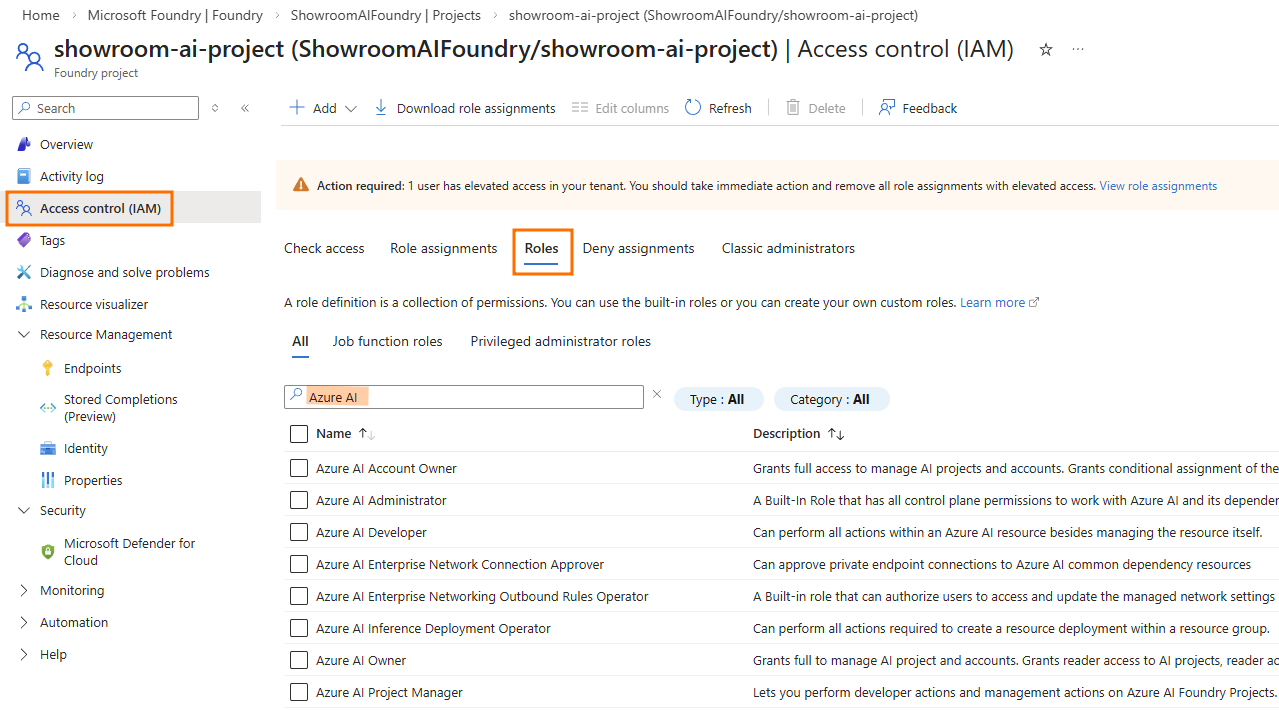Select the Privileged administrator roles tab

[x=560, y=341]
